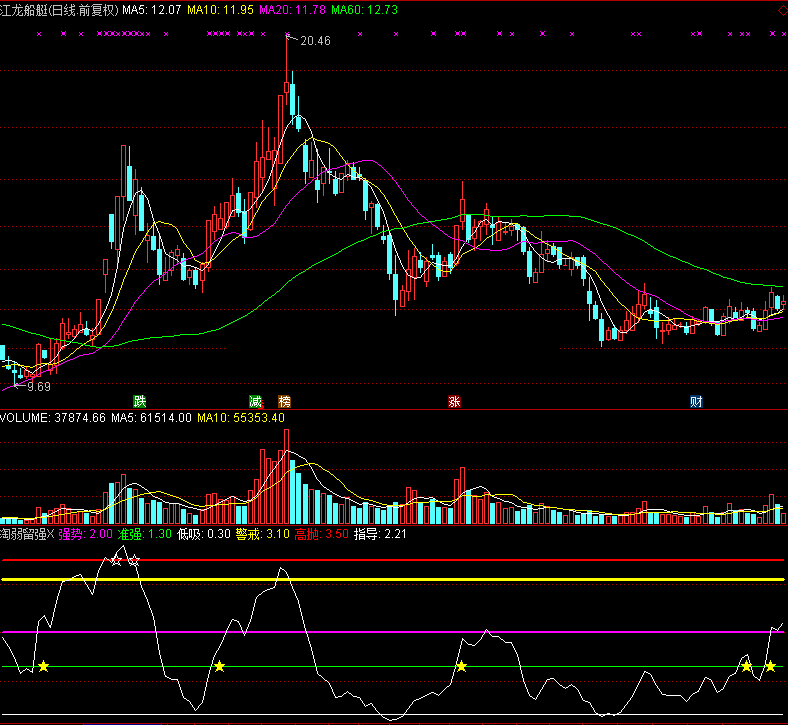Click the MA5: 12.07 price label
The width and height of the screenshot is (788, 725).
[151, 10]
